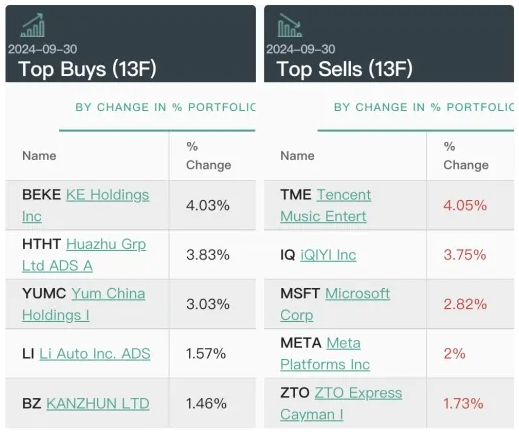This screenshot has width=519, height=435.
Task: Open Tencent Music Entert link
Action: 326,205
